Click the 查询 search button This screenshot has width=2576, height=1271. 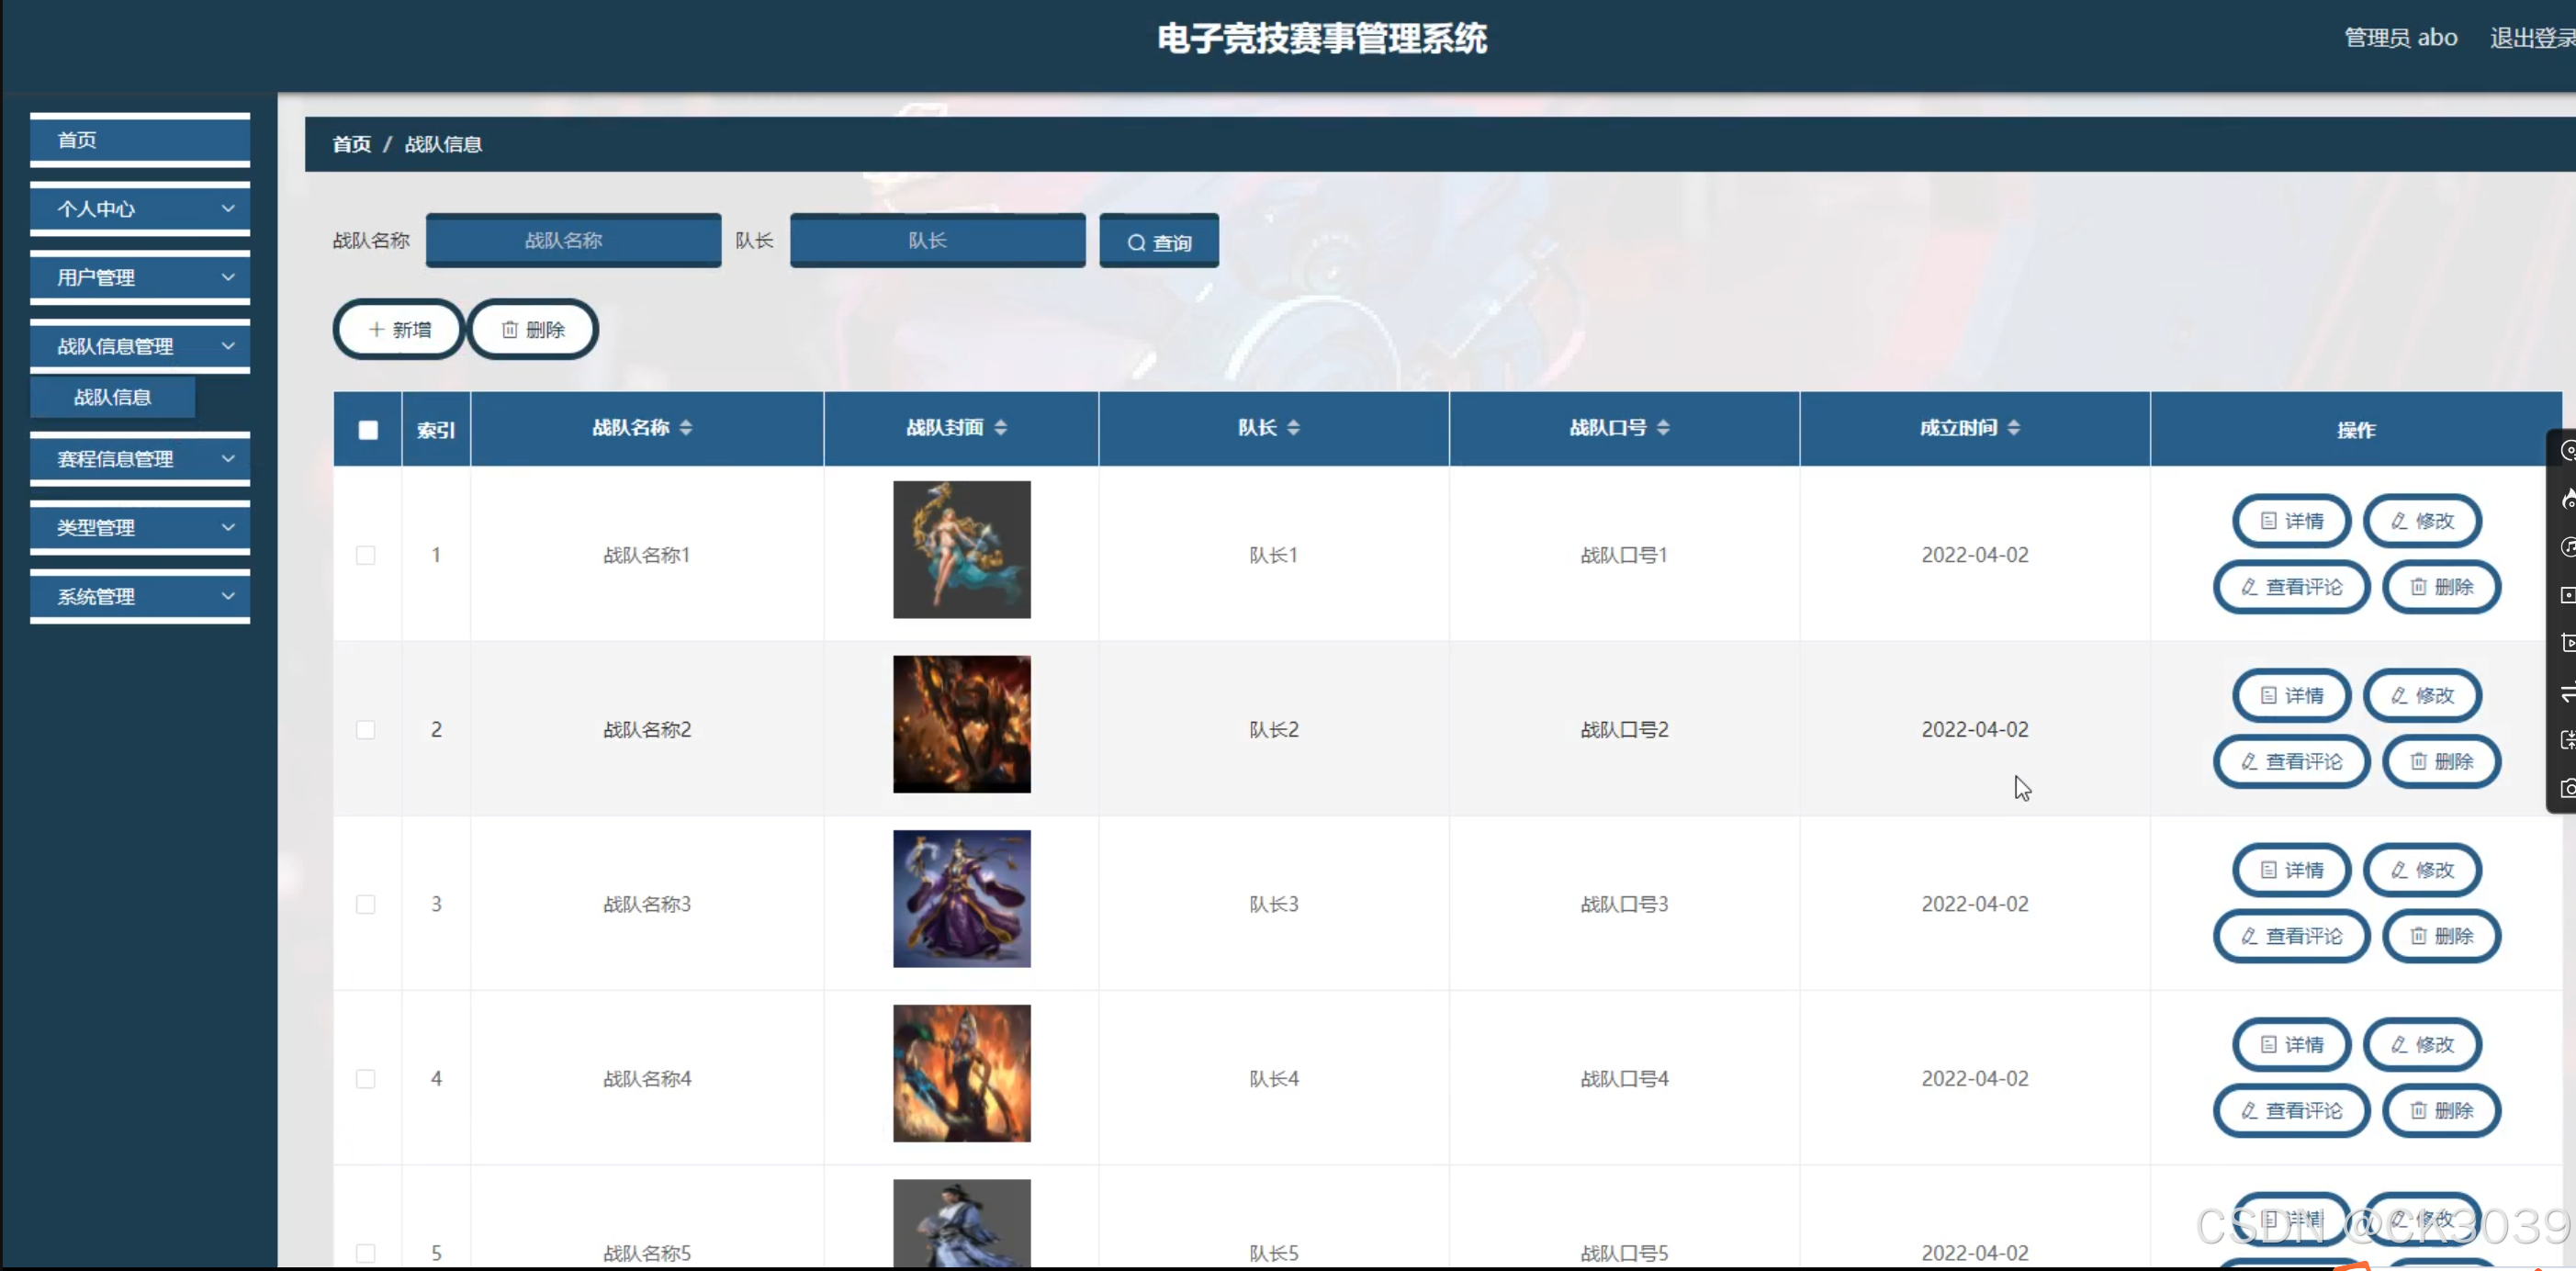click(x=1159, y=242)
